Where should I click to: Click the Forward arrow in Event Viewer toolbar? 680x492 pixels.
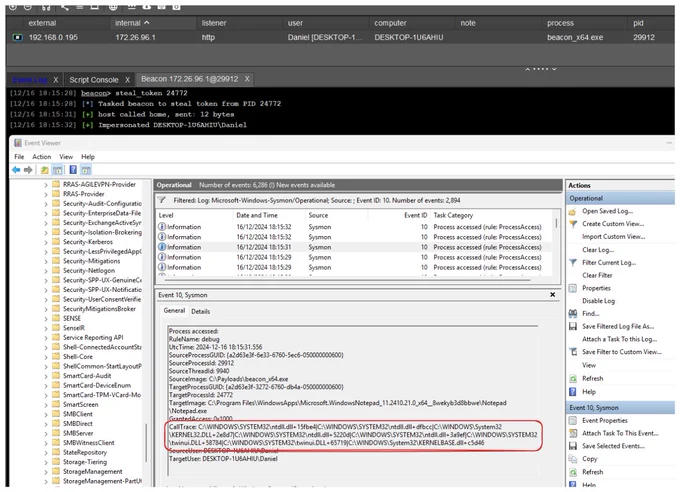coord(28,170)
